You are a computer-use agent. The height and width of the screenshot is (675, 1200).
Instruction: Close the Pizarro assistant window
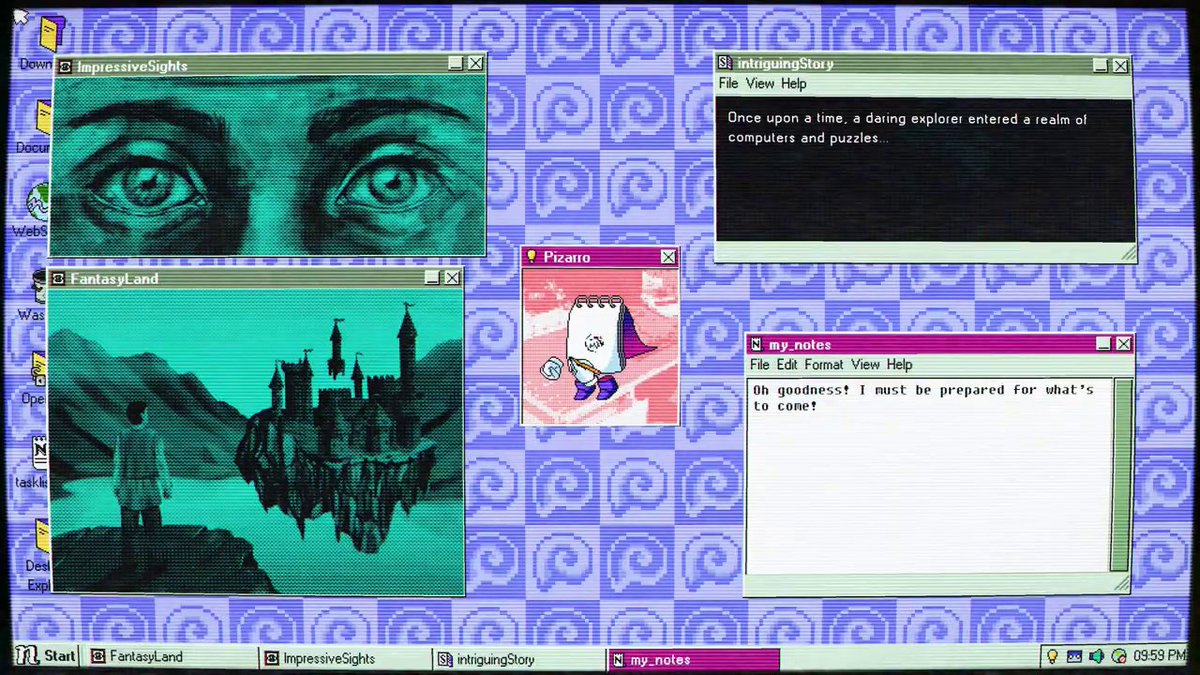[x=668, y=257]
